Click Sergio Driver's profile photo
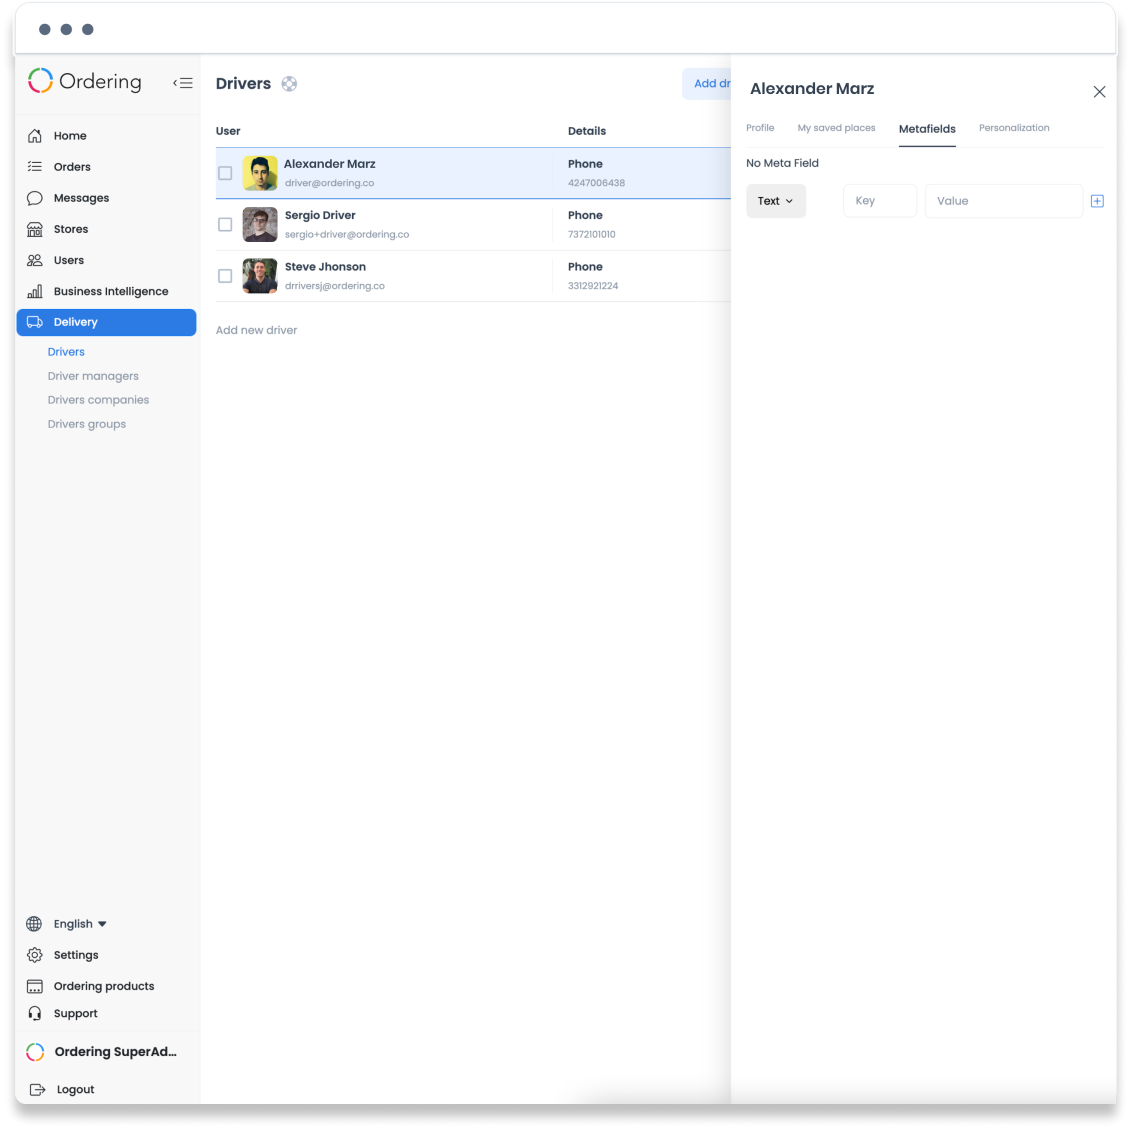Screen dimensions: 1131x1128 260,224
